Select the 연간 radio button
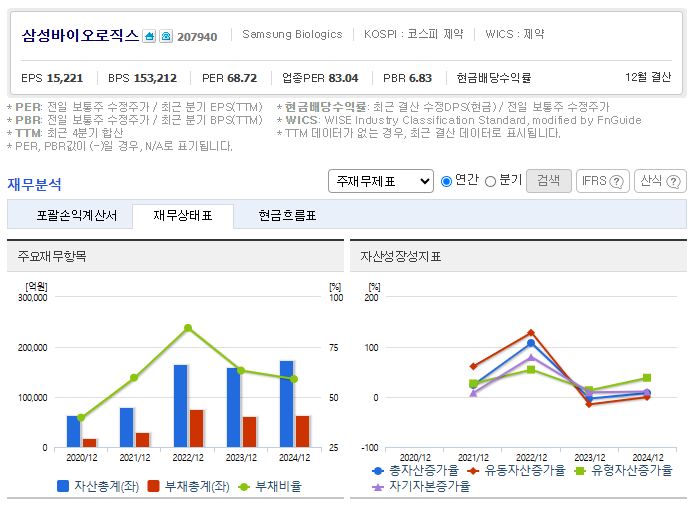 point(447,181)
